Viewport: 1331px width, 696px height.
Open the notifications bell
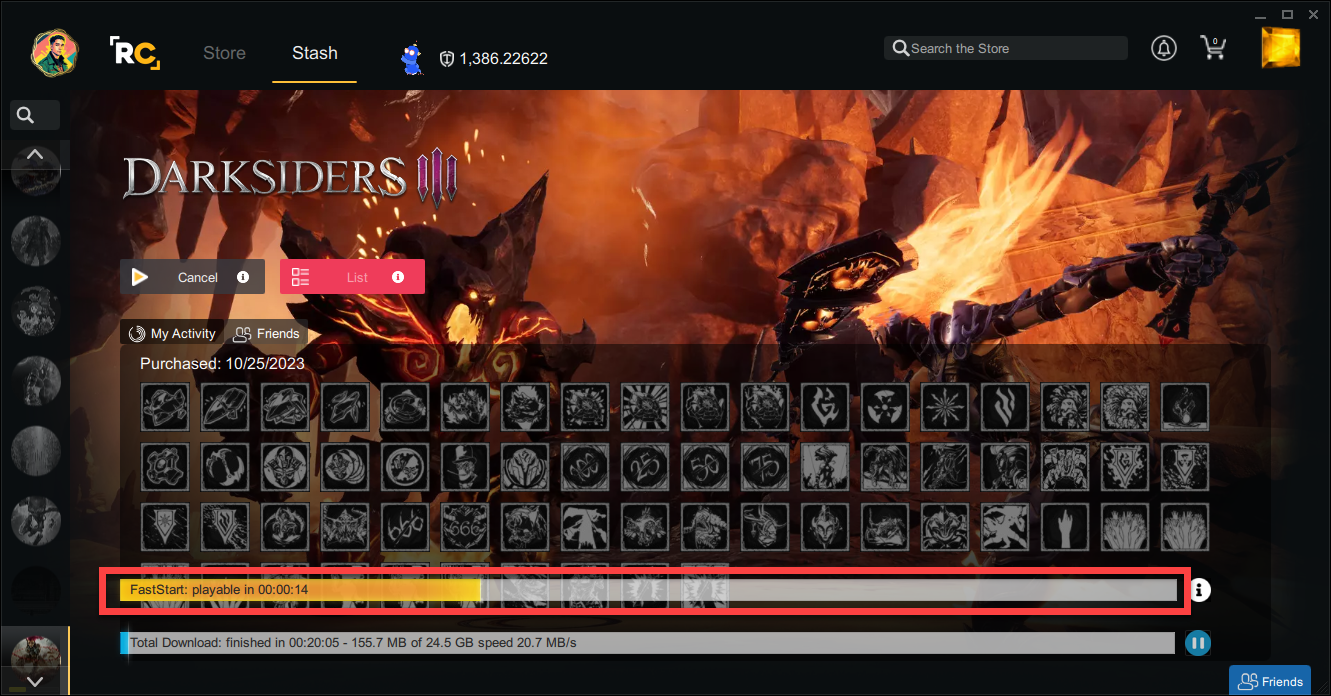pyautogui.click(x=1164, y=48)
